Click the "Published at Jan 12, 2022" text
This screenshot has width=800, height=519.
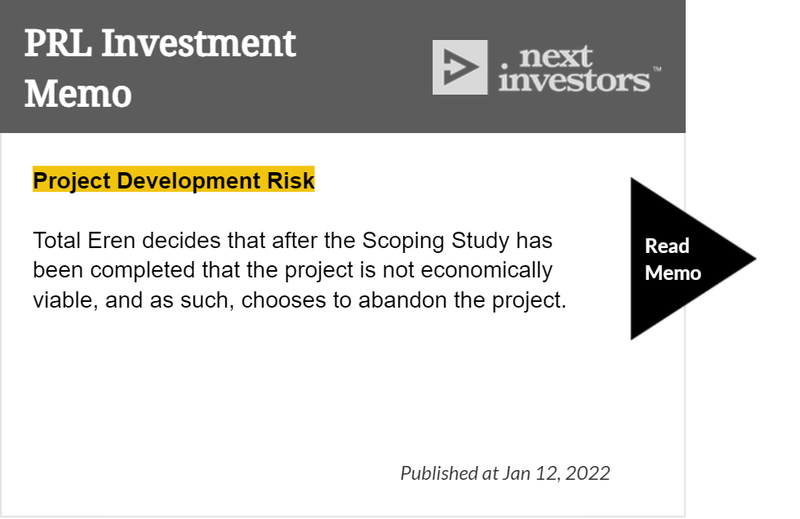pos(505,473)
